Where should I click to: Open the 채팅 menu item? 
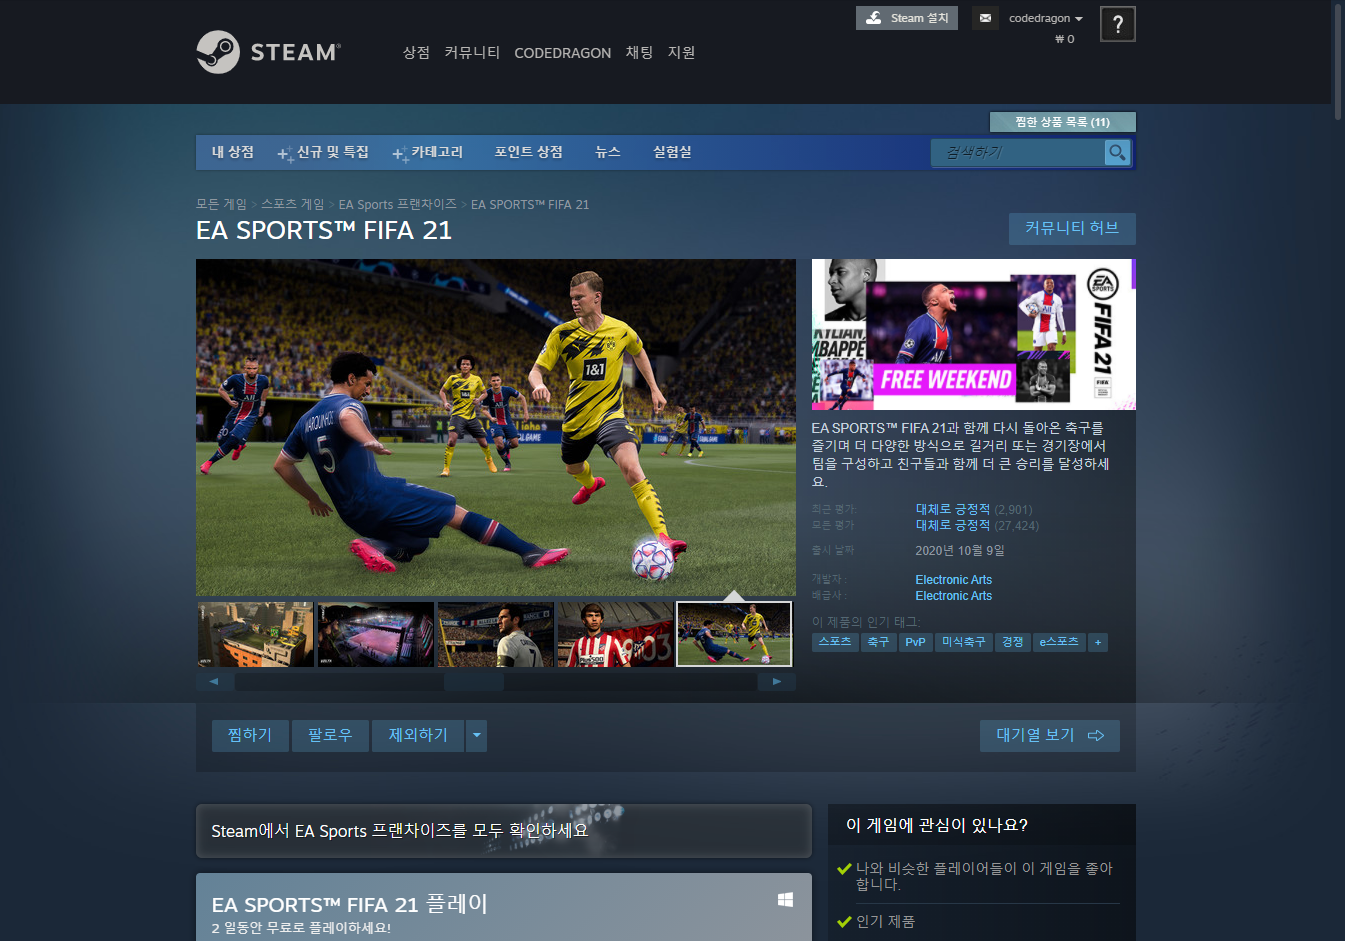(x=639, y=53)
